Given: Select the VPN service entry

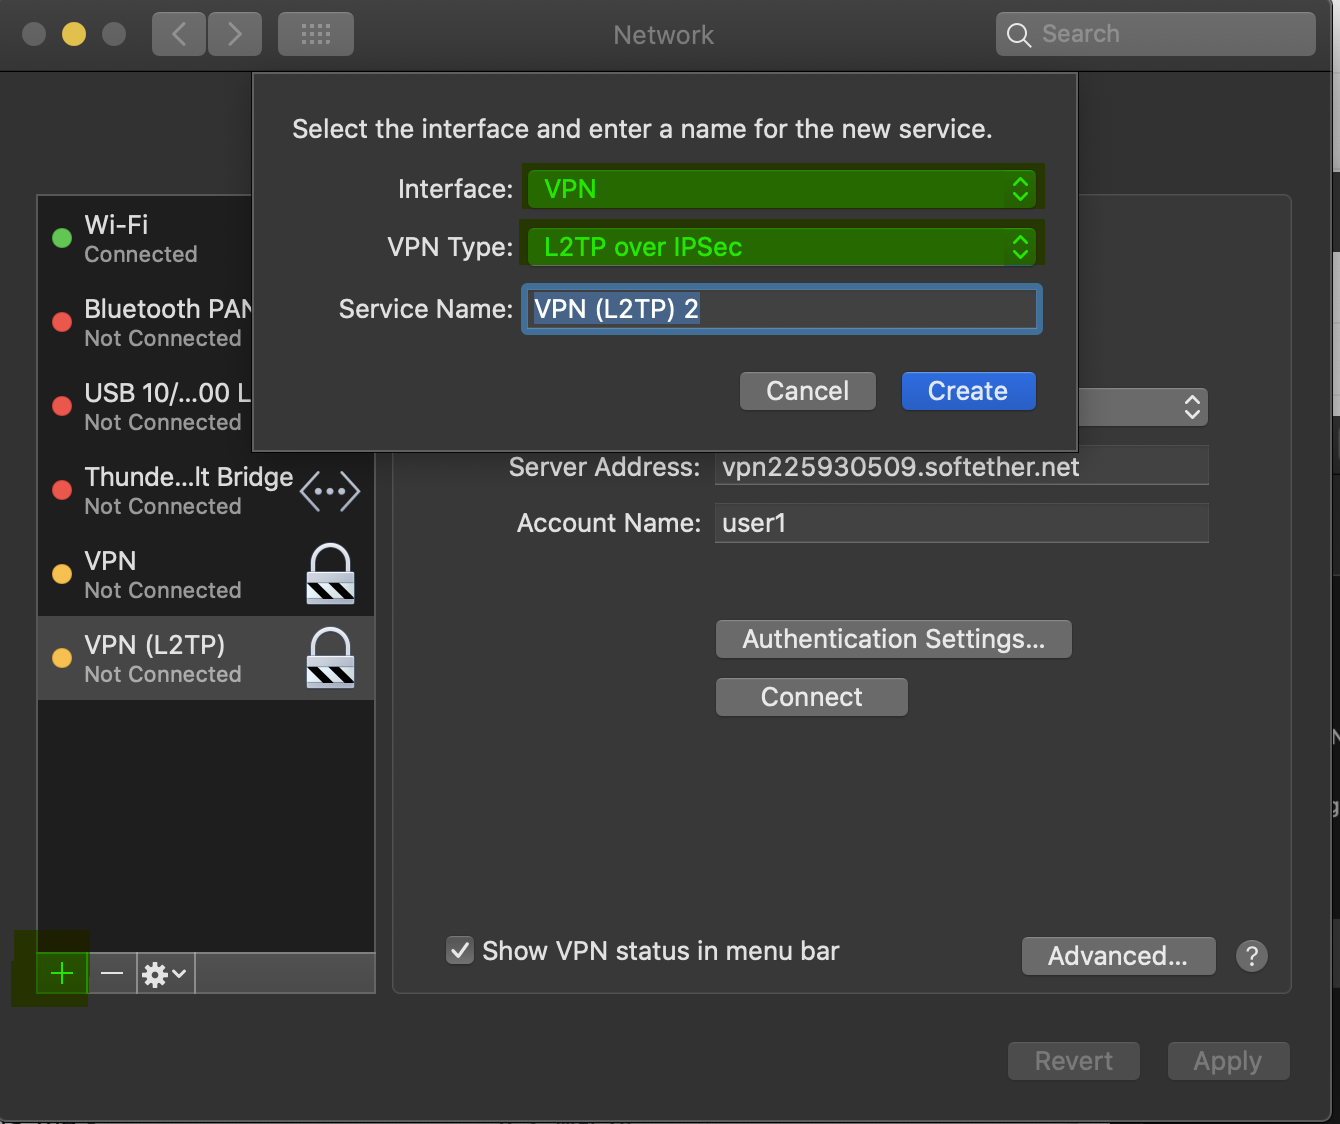Looking at the screenshot, I should pos(206,574).
